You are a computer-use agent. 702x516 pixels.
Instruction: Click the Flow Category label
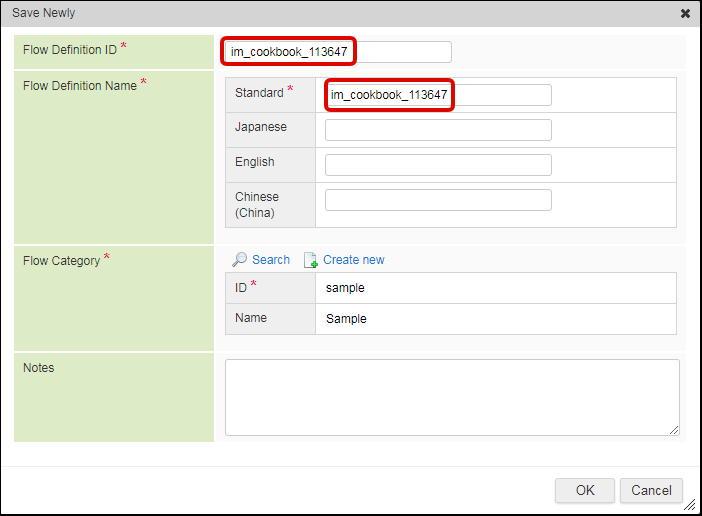(62, 261)
